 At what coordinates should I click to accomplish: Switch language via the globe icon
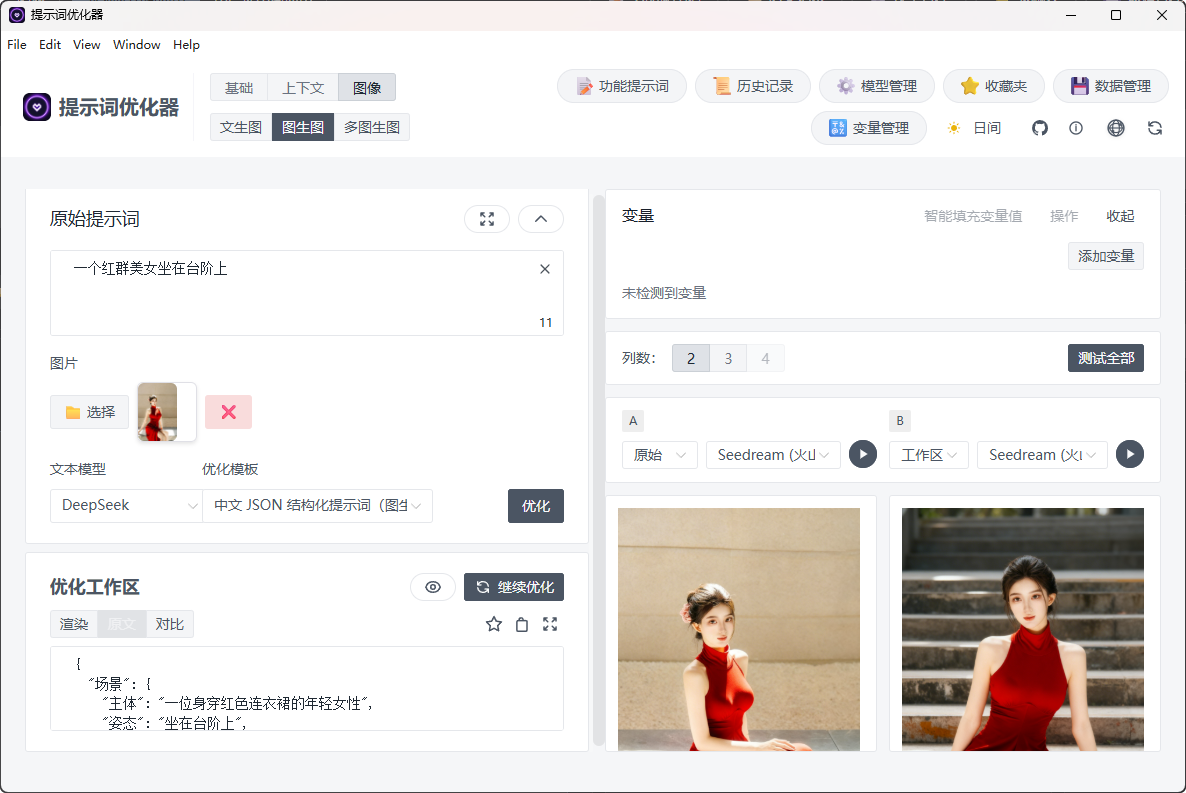[x=1116, y=128]
